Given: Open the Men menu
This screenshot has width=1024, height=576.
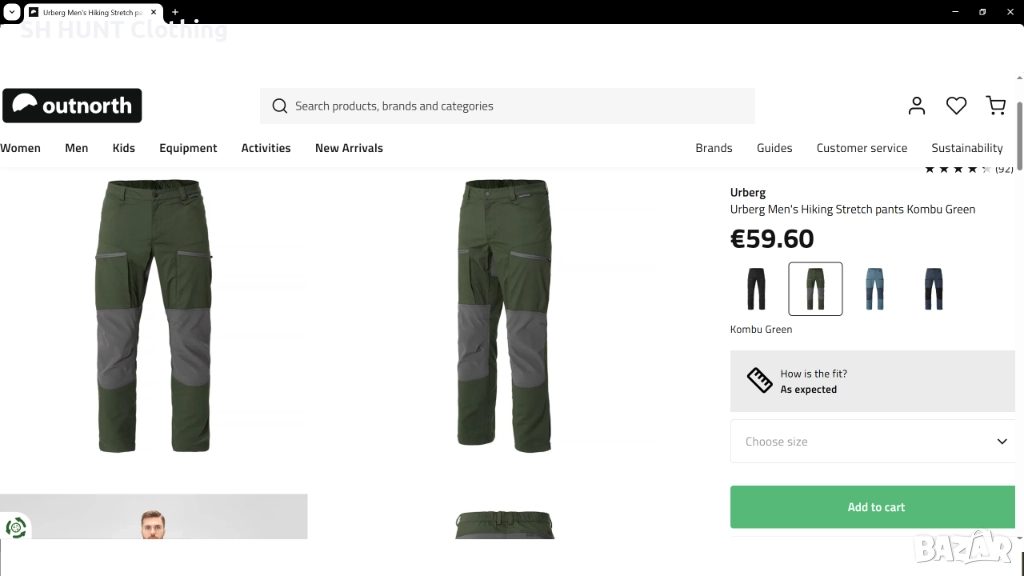Looking at the screenshot, I should (76, 148).
